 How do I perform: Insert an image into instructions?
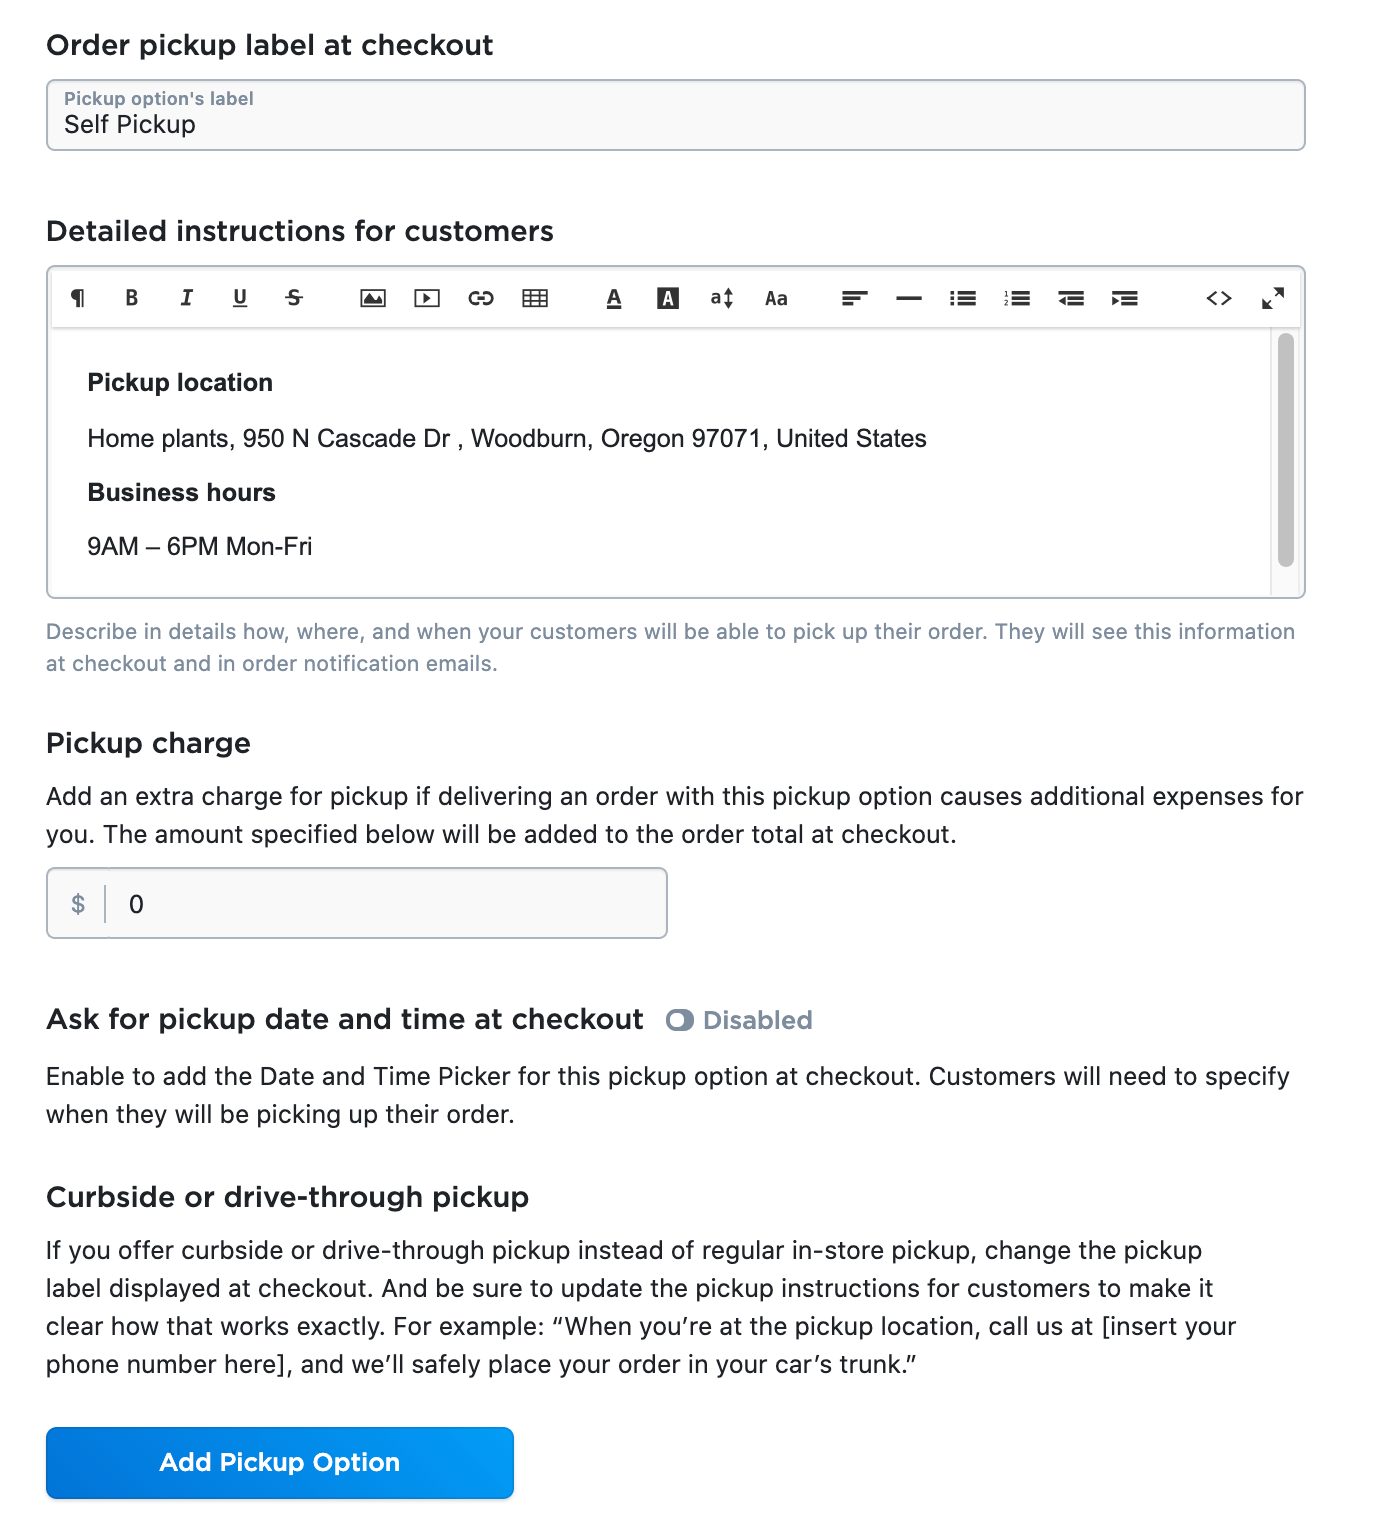pyautogui.click(x=373, y=298)
